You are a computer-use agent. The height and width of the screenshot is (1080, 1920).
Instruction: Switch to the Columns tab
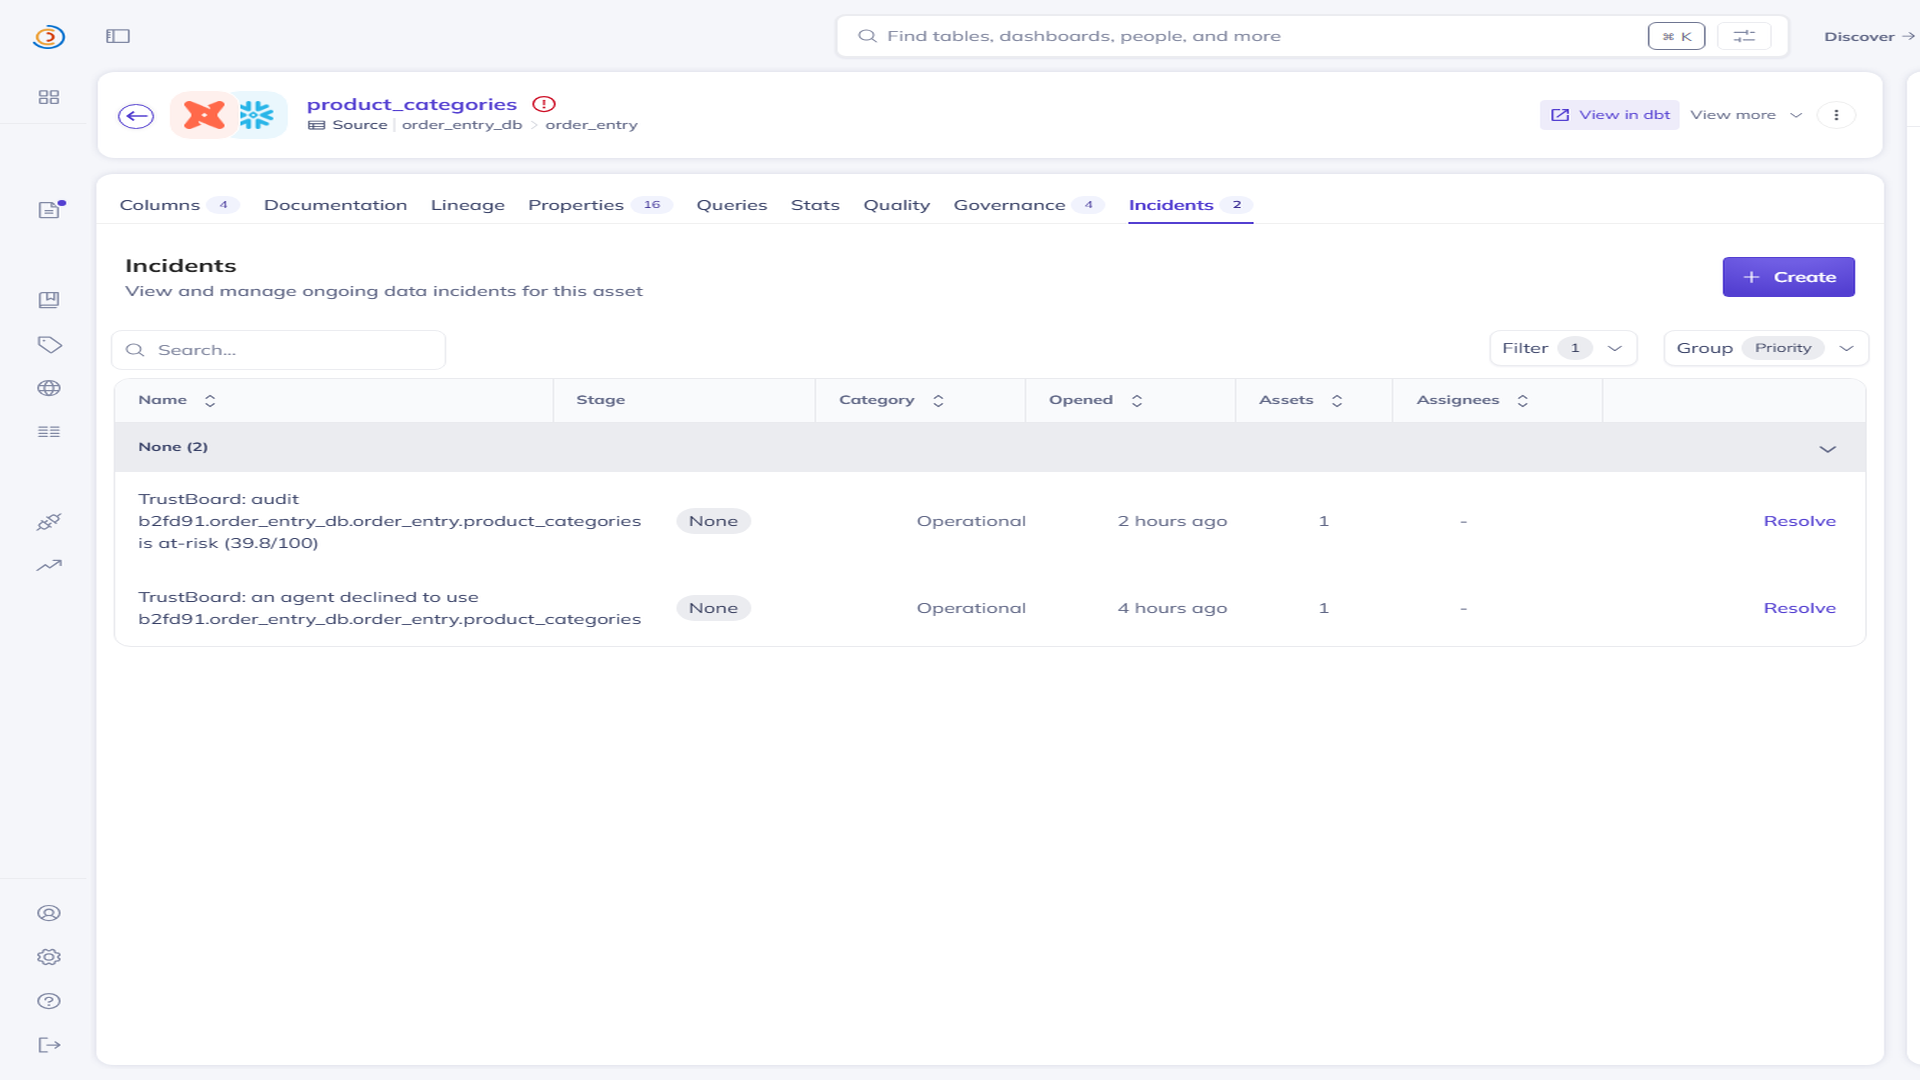[x=179, y=205]
